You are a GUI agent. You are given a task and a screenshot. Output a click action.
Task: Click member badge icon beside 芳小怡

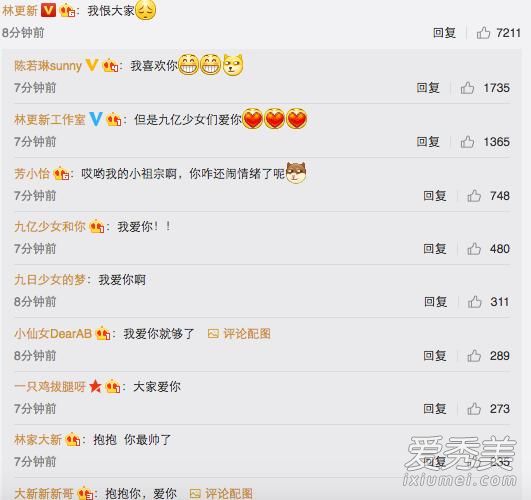coord(61,174)
